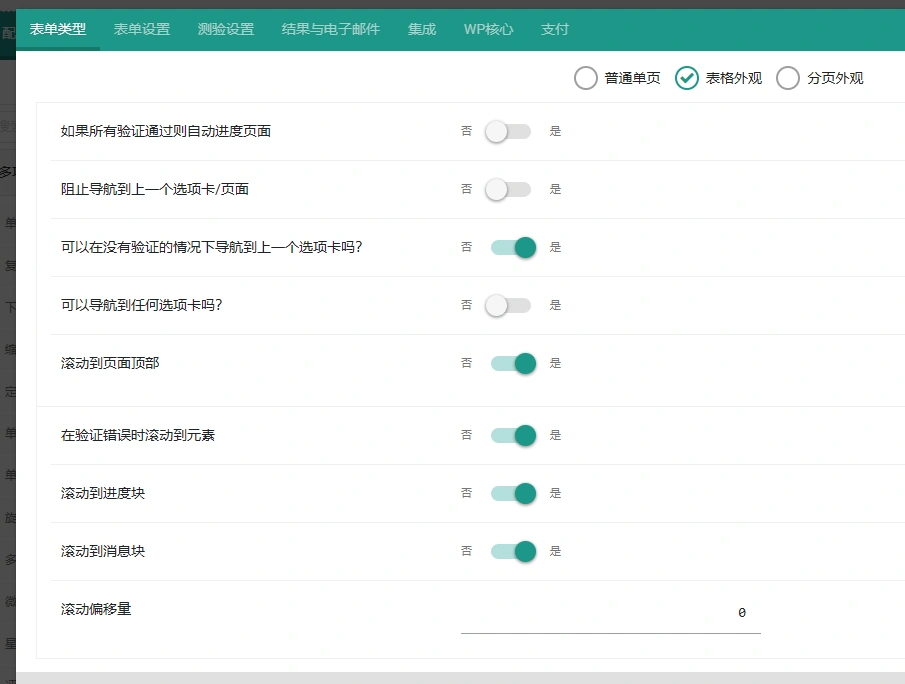Disable the 滚动到消息块 switch
This screenshot has height=684, width=905.
tap(512, 551)
